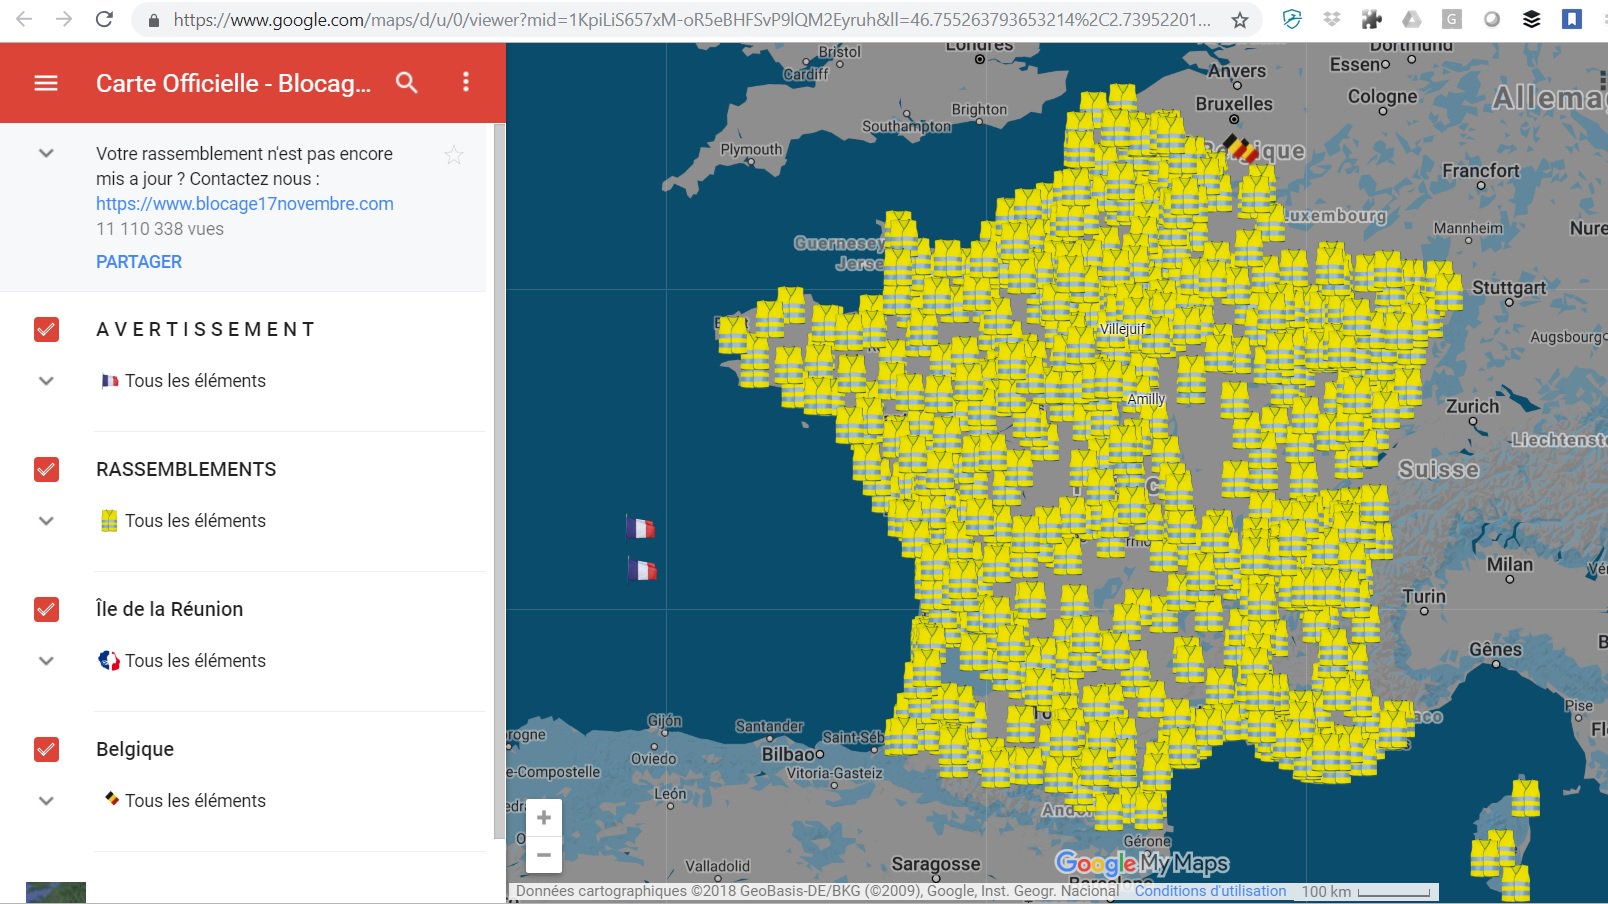
Task: Click the browser URL address field
Action: (x=690, y=20)
